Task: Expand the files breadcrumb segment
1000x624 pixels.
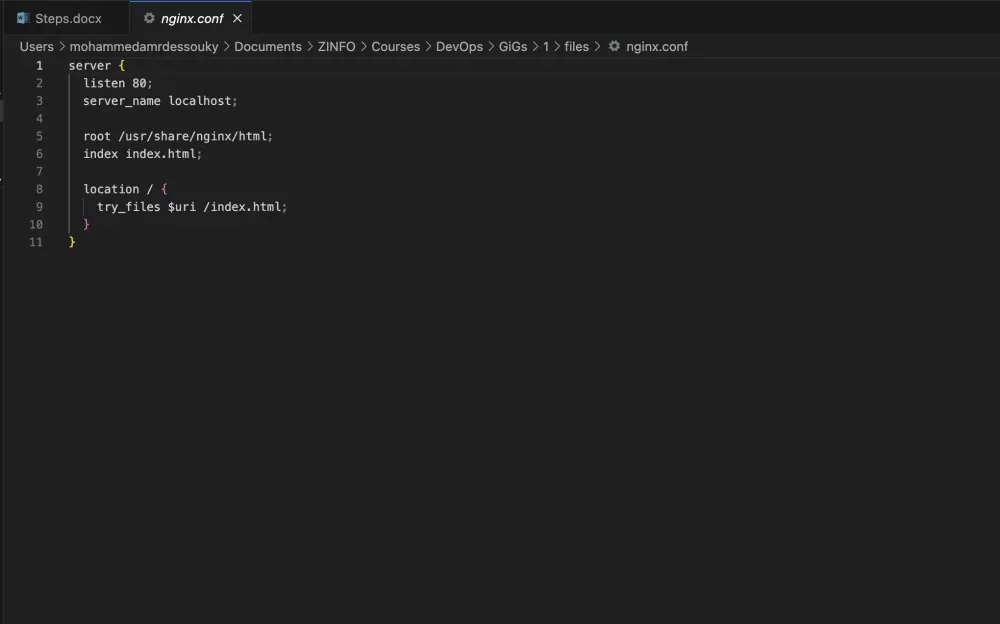Action: click(576, 46)
